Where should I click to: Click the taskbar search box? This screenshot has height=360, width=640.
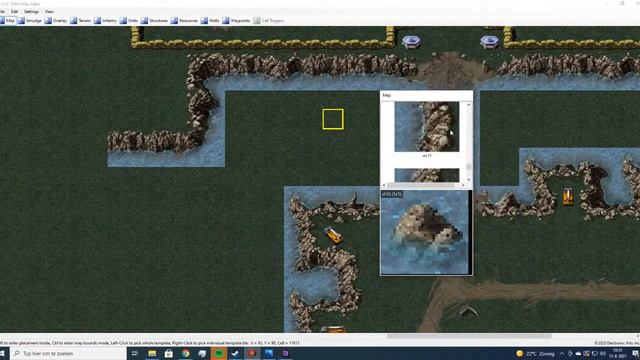click(x=68, y=353)
